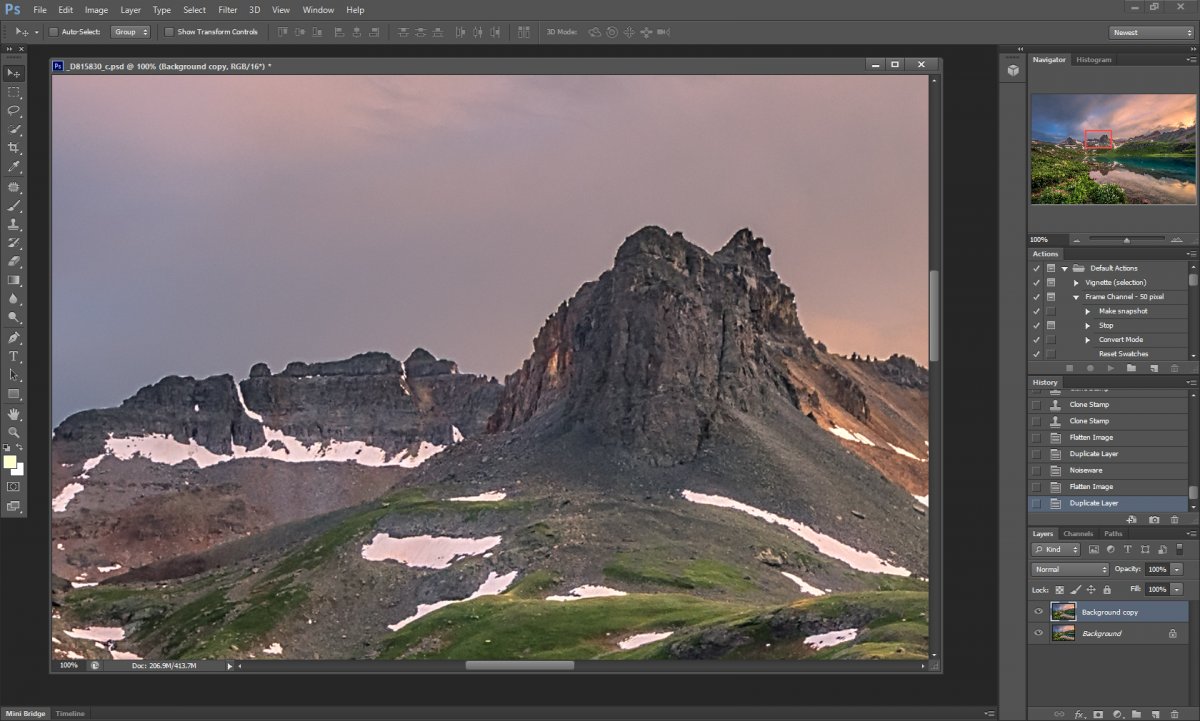Viewport: 1200px width, 721px height.
Task: Switch to the Channels tab
Action: (x=1078, y=534)
